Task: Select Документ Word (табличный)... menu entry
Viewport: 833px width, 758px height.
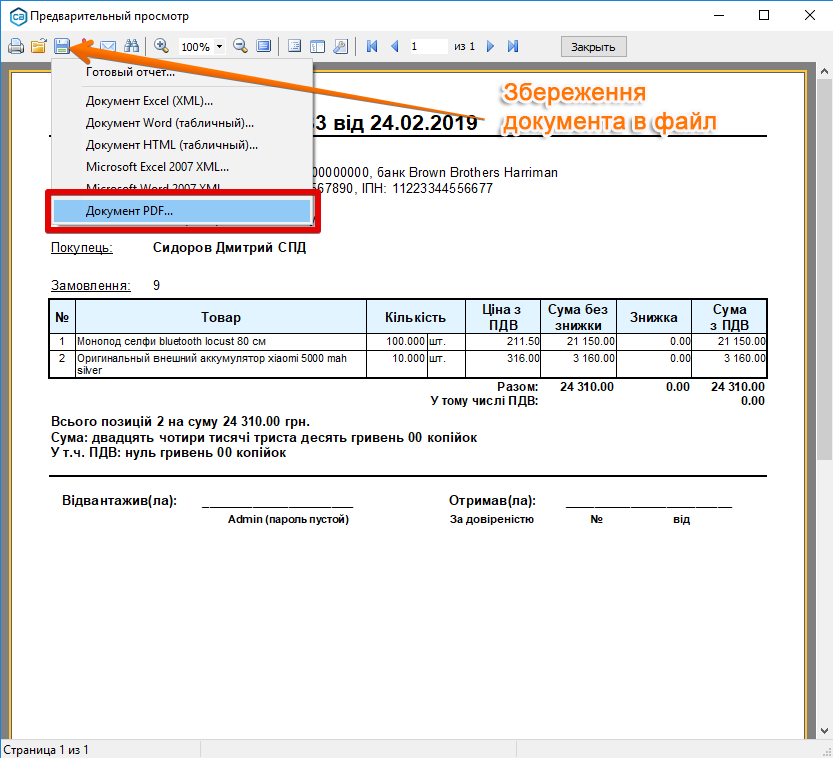Action: pos(182,123)
